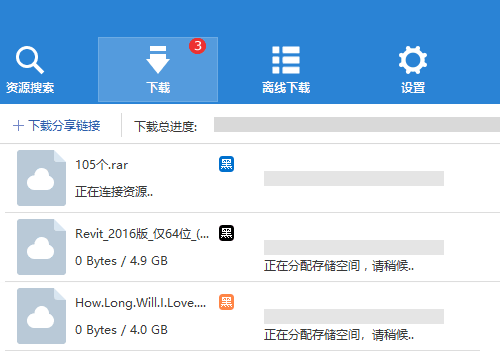Select the How.Long.Will.I.Love file name
The image size is (500, 360).
click(141, 303)
